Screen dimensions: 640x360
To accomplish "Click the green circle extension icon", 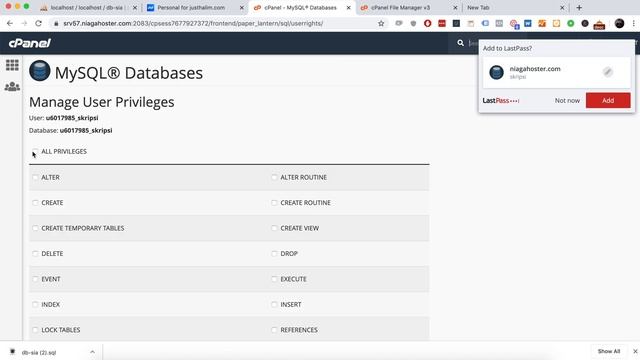I will point(571,23).
